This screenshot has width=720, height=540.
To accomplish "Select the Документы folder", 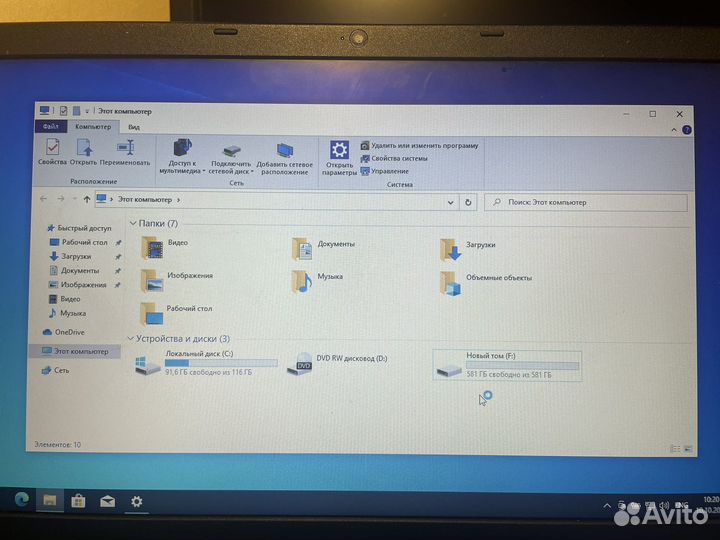I will click(323, 249).
